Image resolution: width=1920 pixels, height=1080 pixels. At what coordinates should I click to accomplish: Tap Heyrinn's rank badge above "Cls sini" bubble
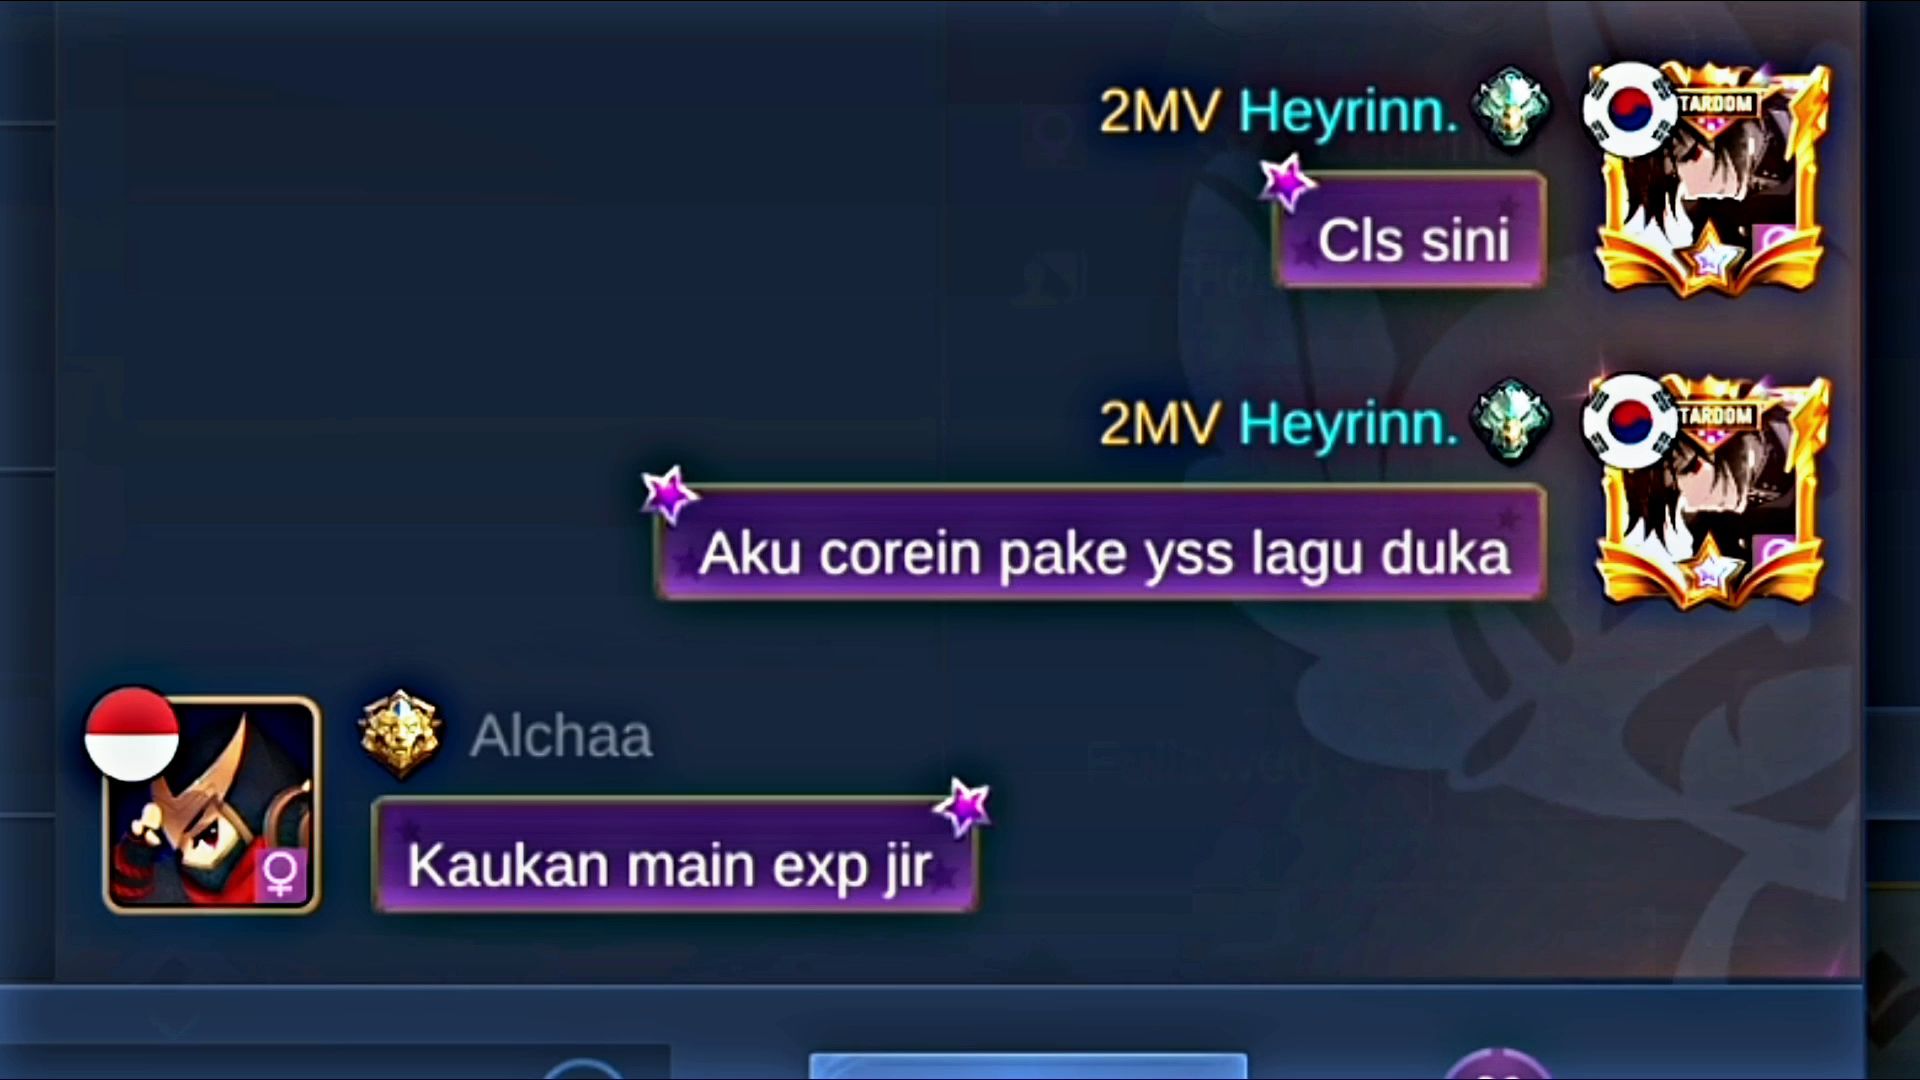[1511, 109]
